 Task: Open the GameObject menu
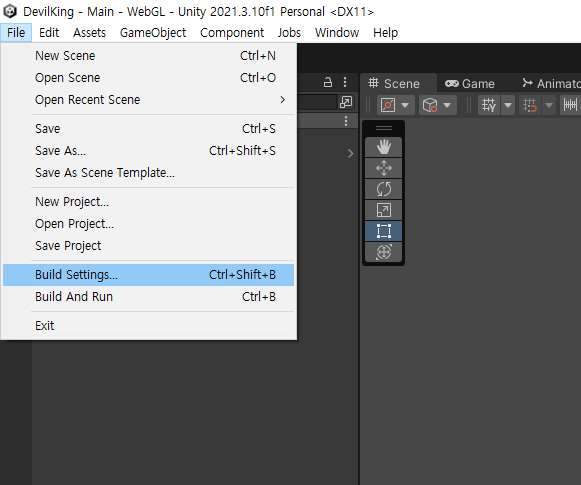coord(153,33)
